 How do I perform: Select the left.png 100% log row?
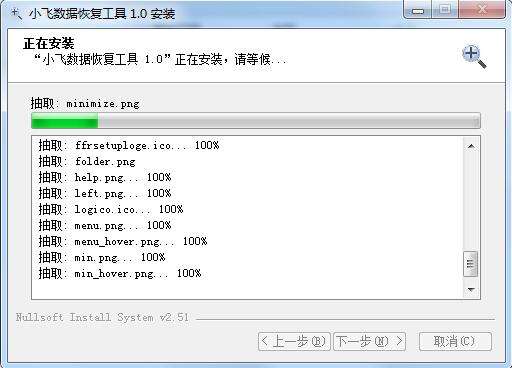click(x=105, y=193)
